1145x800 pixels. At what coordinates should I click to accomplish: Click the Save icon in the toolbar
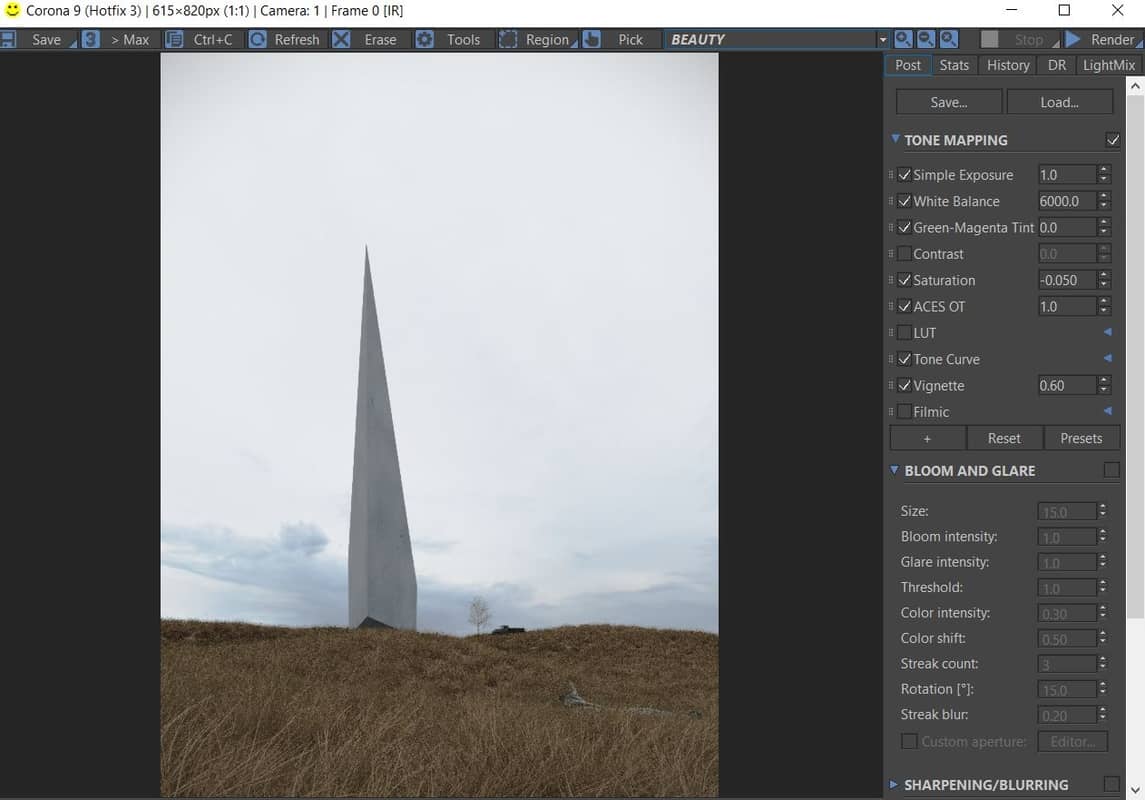[9, 39]
